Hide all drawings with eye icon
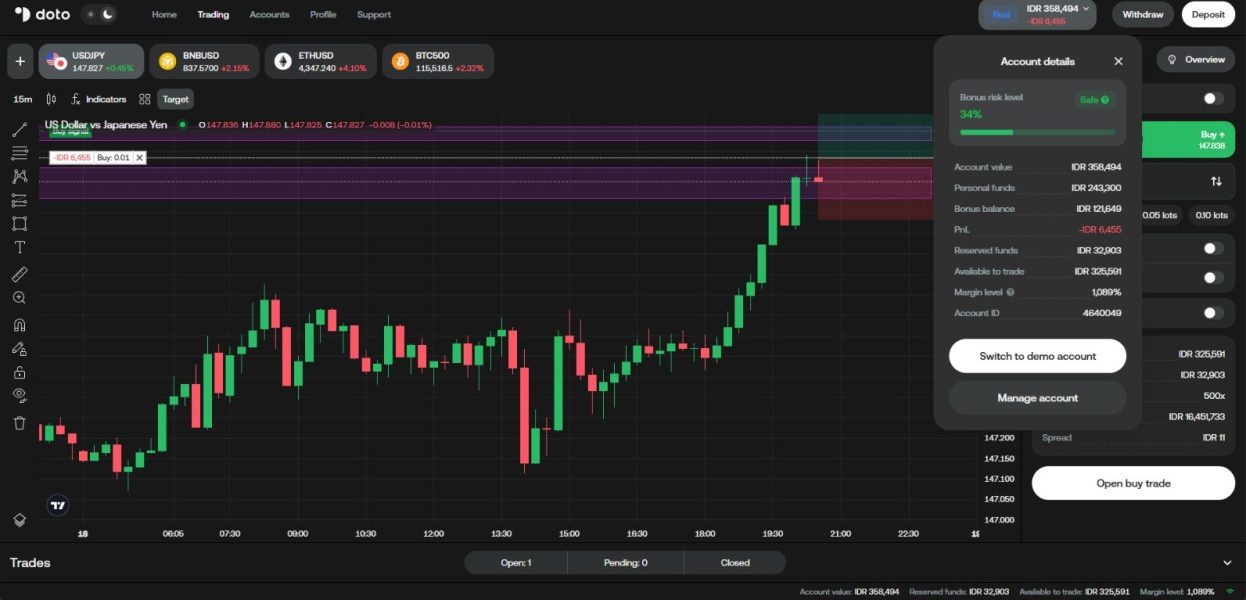Viewport: 1246px width, 600px height. point(19,395)
